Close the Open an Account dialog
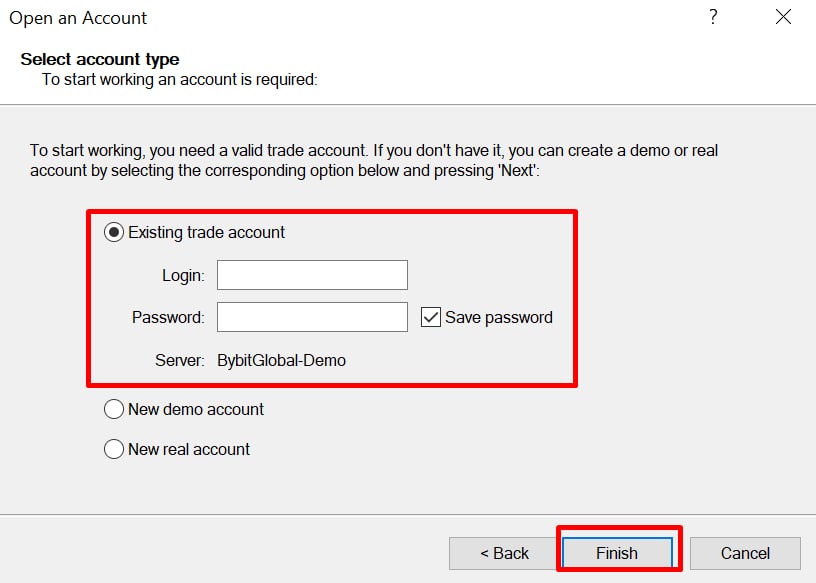Viewport: 816px width, 583px height. (x=783, y=17)
